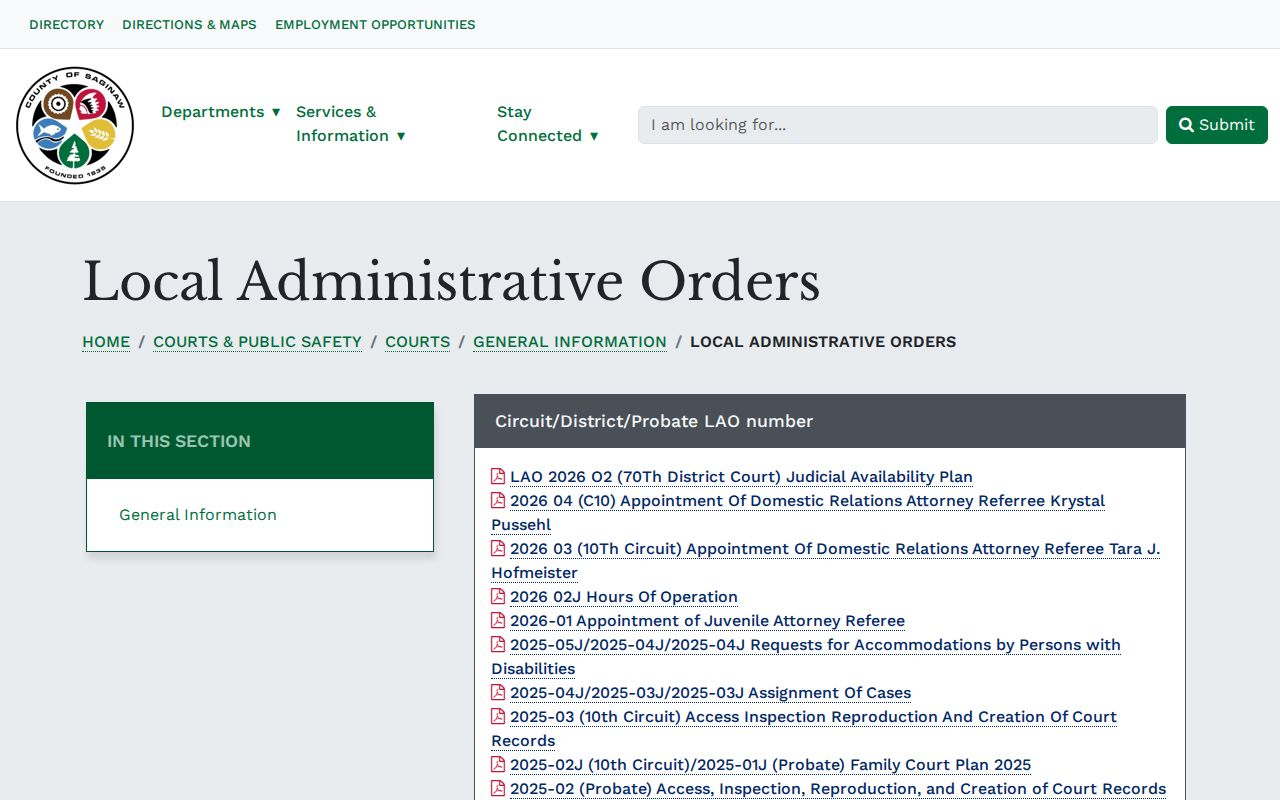1280x800 pixels.
Task: Go to HOME breadcrumb
Action: click(106, 342)
